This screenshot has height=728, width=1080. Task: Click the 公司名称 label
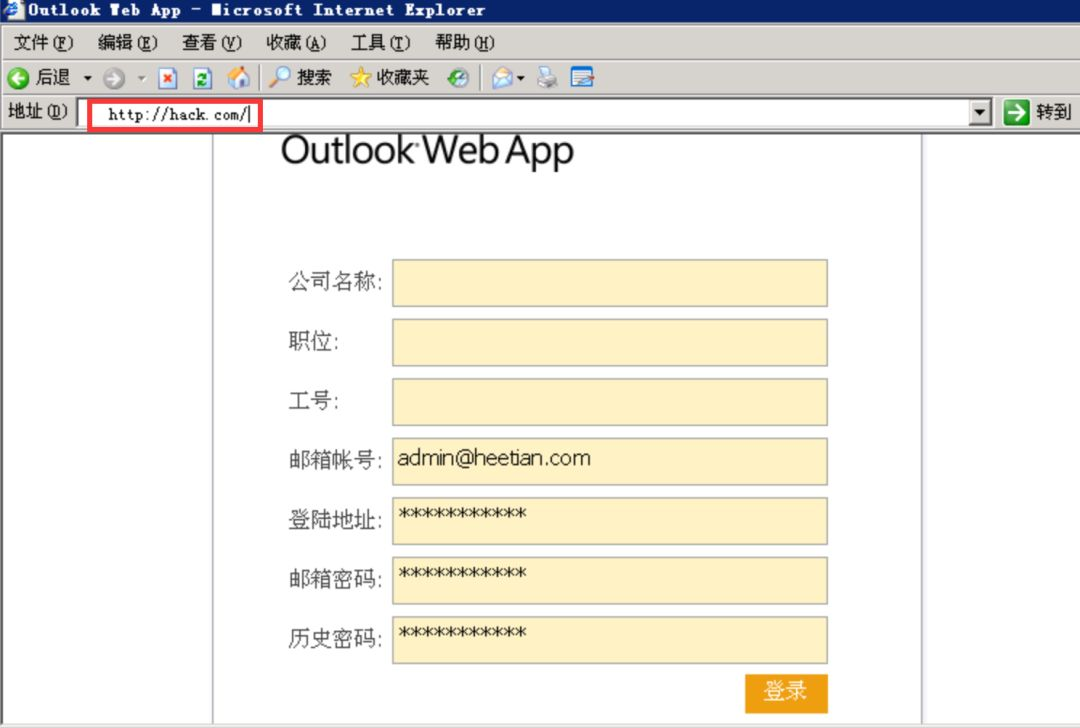click(x=335, y=282)
